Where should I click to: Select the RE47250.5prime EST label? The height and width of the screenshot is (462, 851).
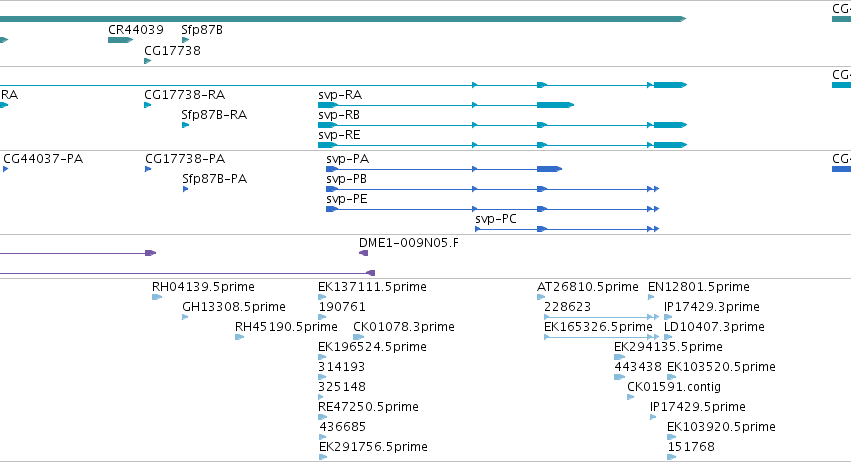369,407
